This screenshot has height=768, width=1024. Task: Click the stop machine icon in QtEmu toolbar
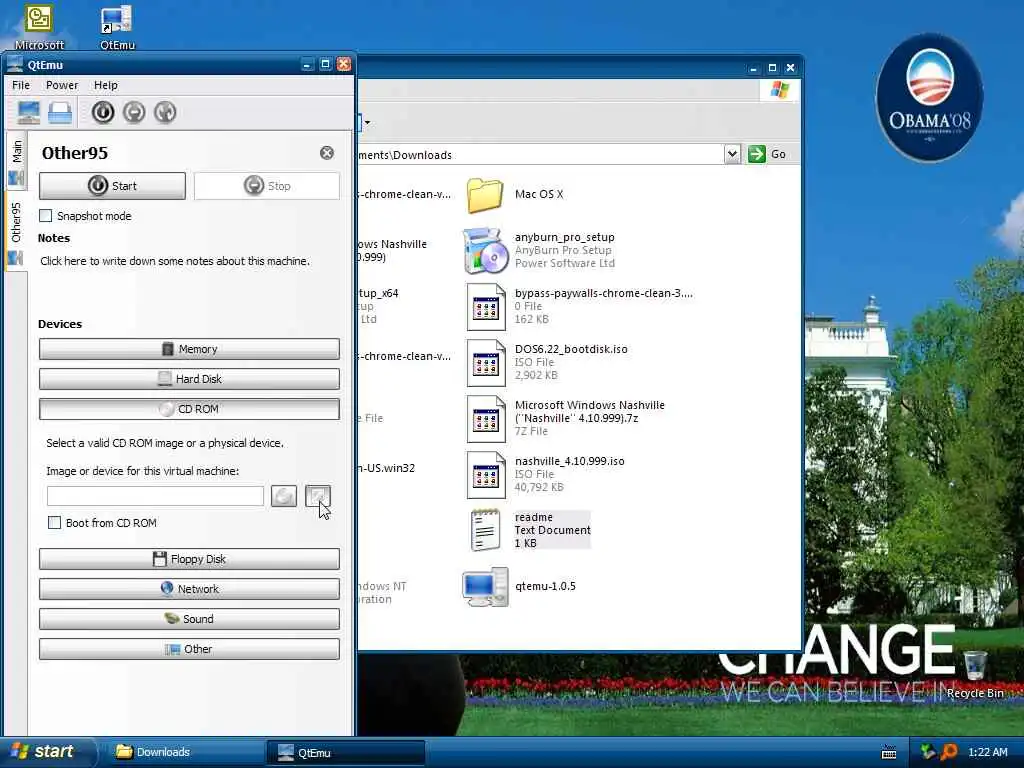coord(134,112)
